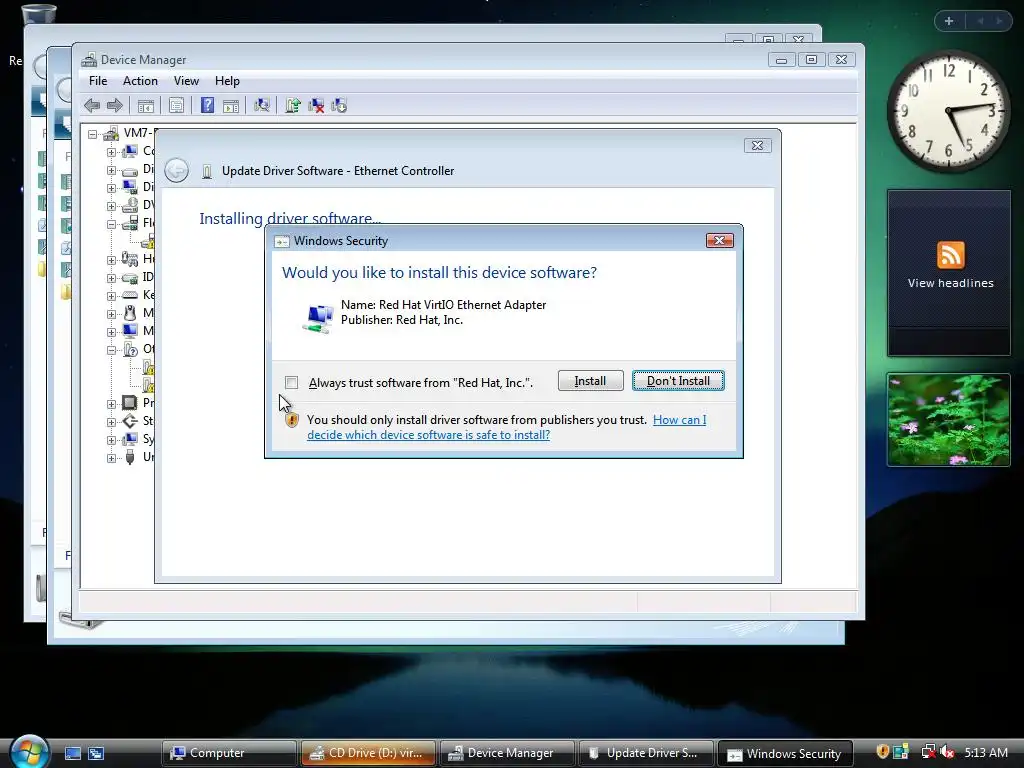Expand the System devices node
The height and width of the screenshot is (768, 1024).
click(x=111, y=440)
